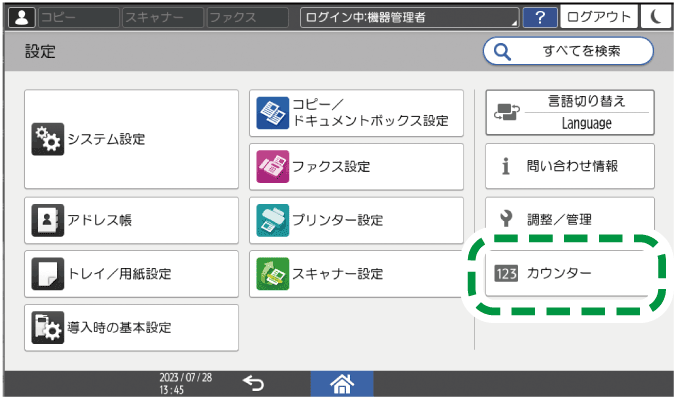
Task: Open the pink ファクス設定 fax icon
Action: (x=272, y=166)
